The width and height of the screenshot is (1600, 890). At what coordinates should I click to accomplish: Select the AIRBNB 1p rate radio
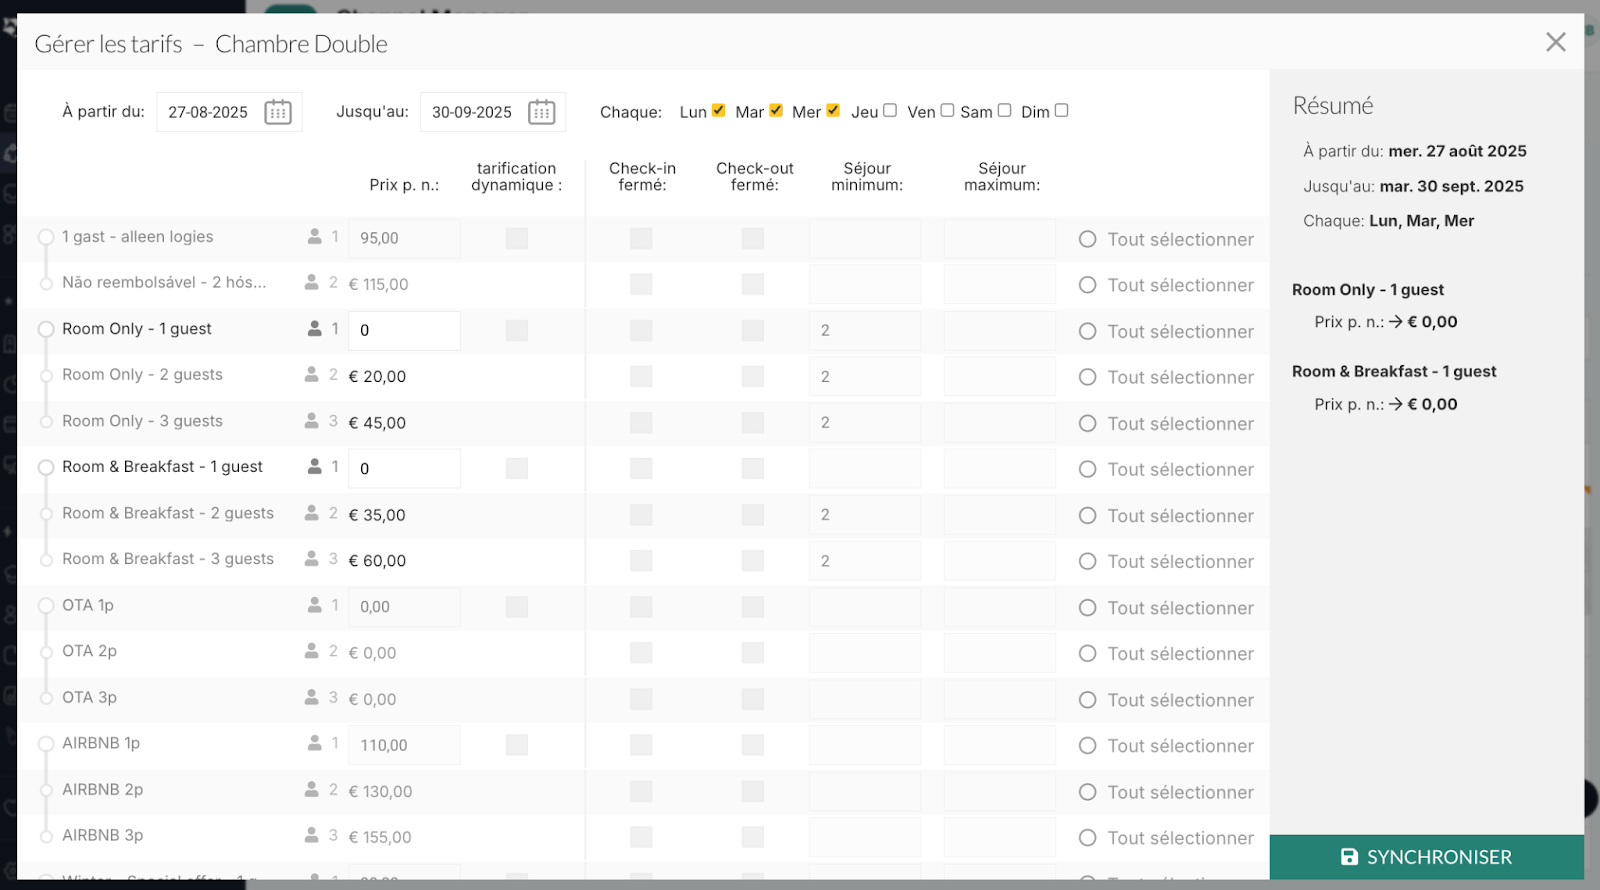point(46,744)
